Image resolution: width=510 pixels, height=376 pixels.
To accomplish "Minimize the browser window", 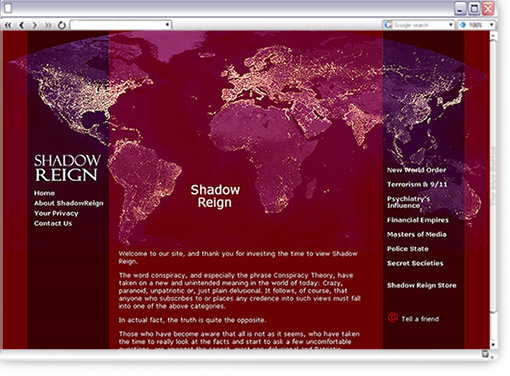I will (x=460, y=8).
